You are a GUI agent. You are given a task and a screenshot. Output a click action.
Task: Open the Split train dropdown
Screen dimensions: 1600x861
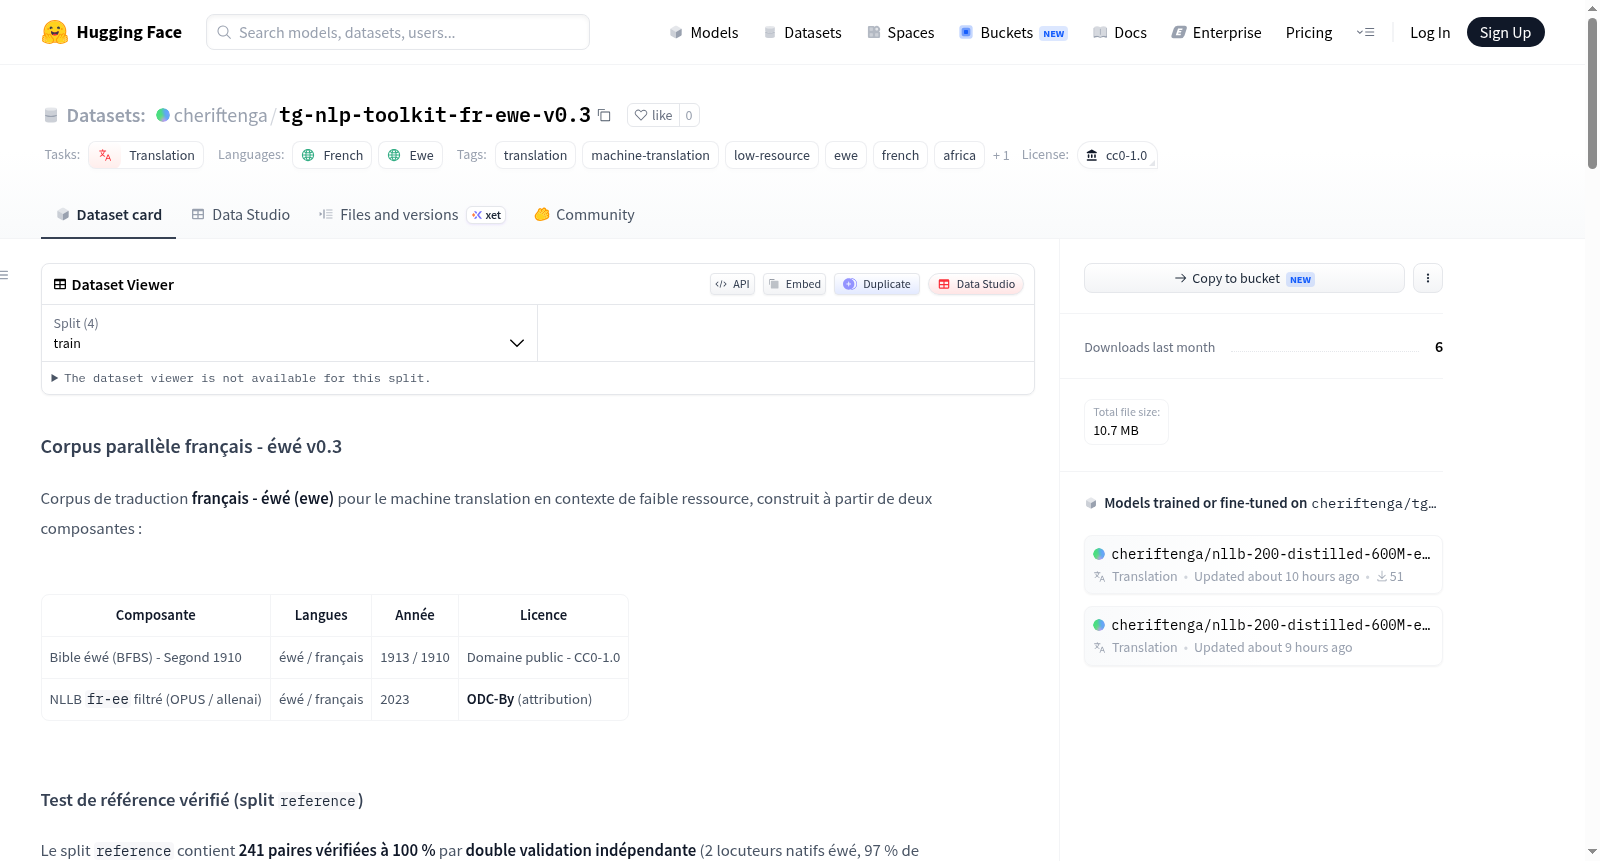pos(289,333)
